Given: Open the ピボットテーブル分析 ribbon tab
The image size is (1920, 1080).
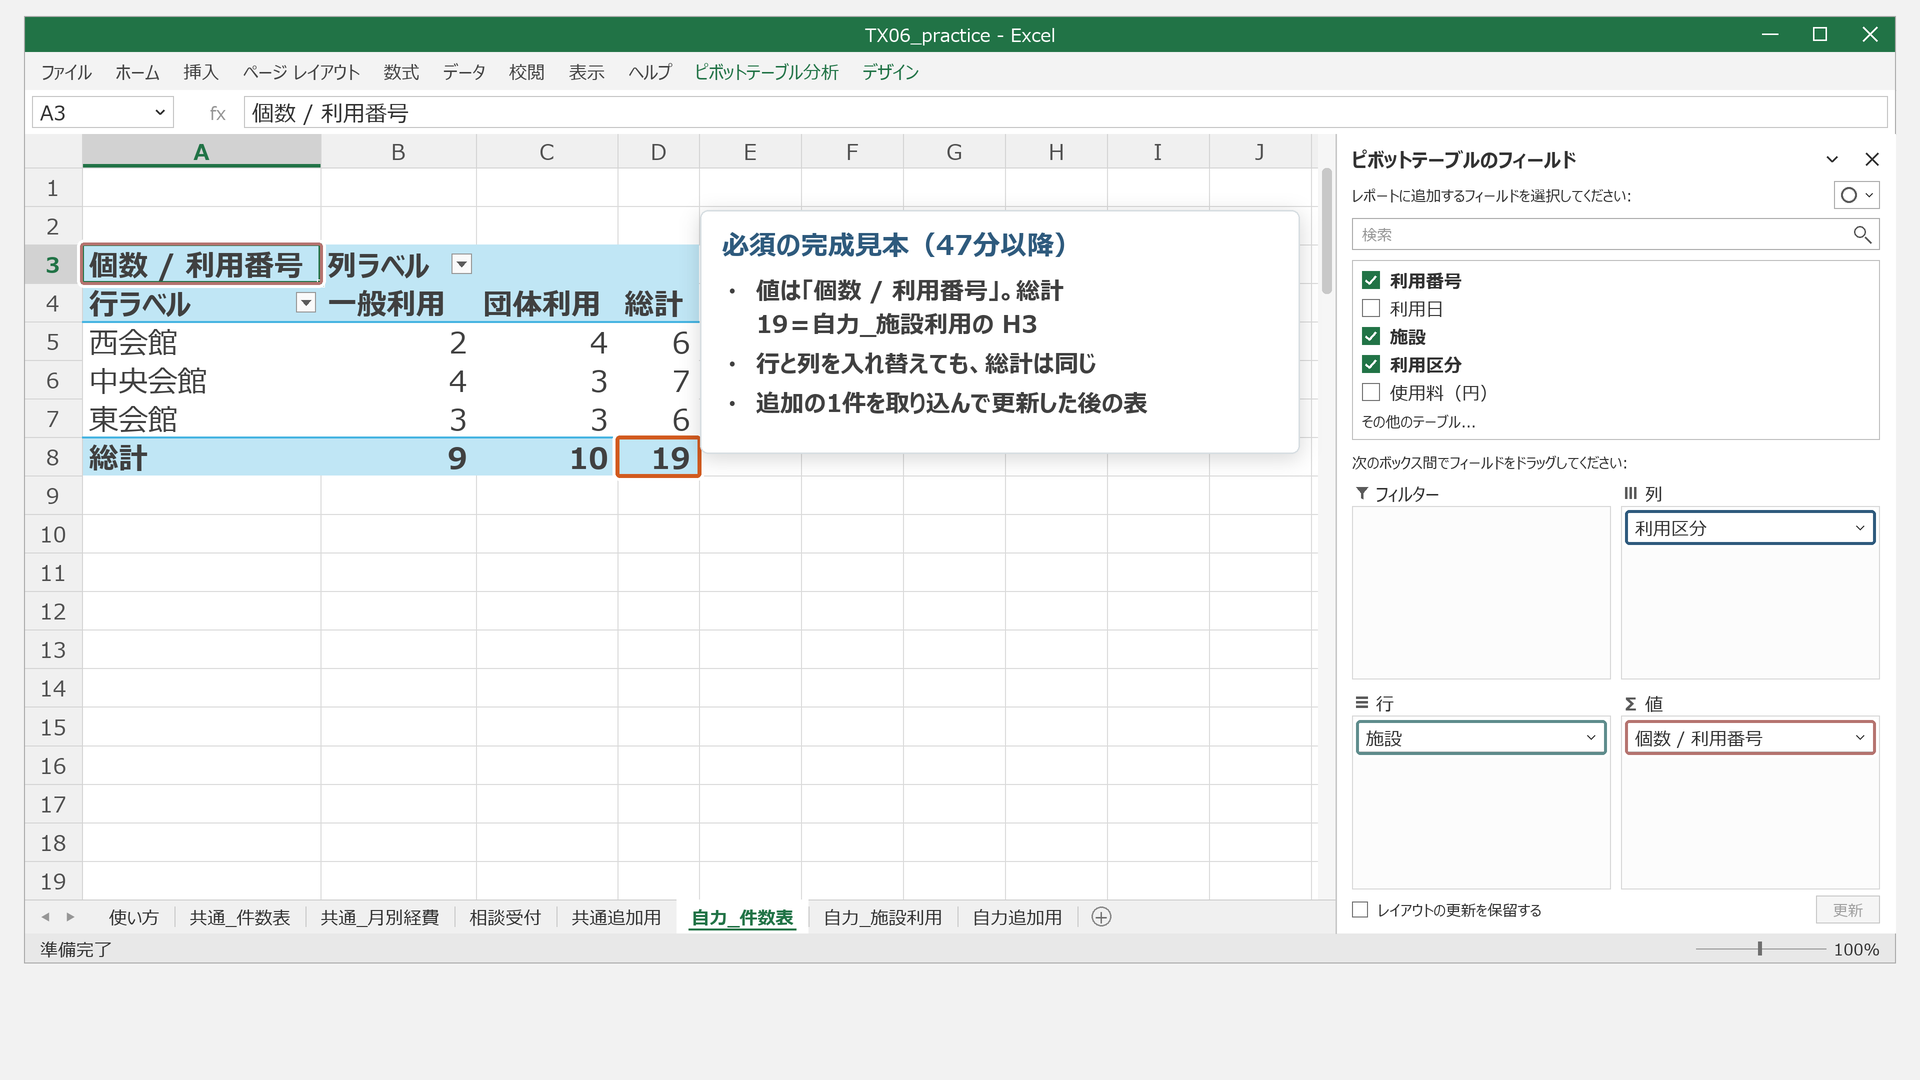Looking at the screenshot, I should click(766, 72).
